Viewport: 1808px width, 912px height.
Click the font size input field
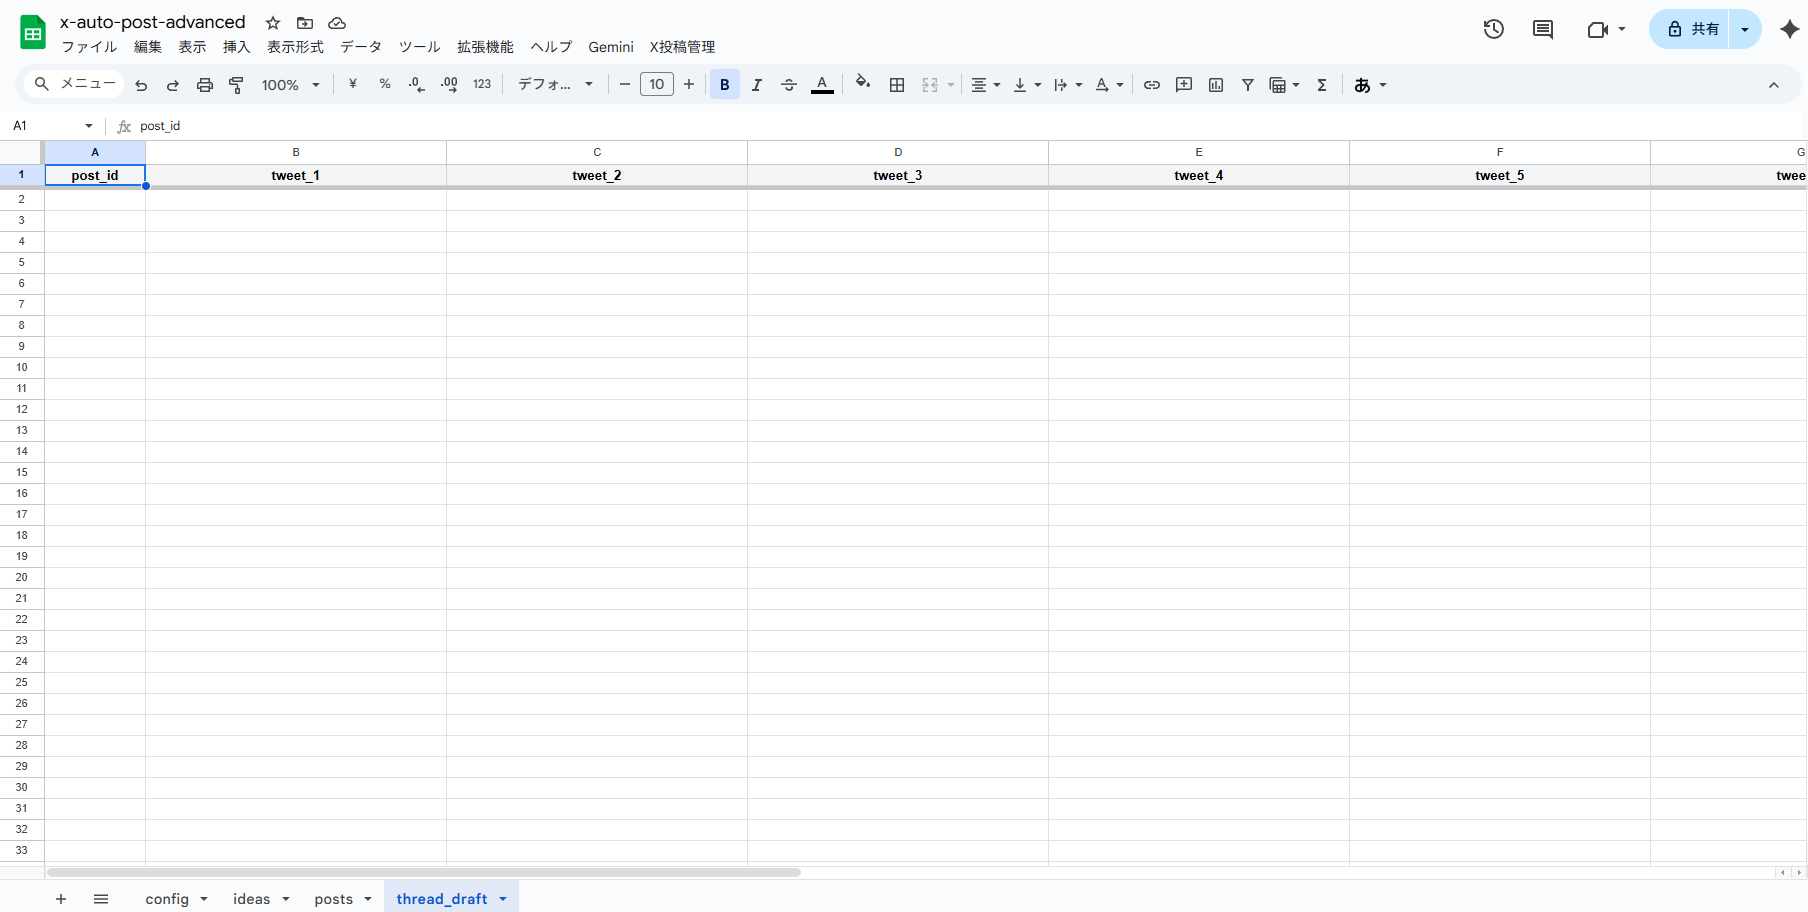(x=657, y=85)
